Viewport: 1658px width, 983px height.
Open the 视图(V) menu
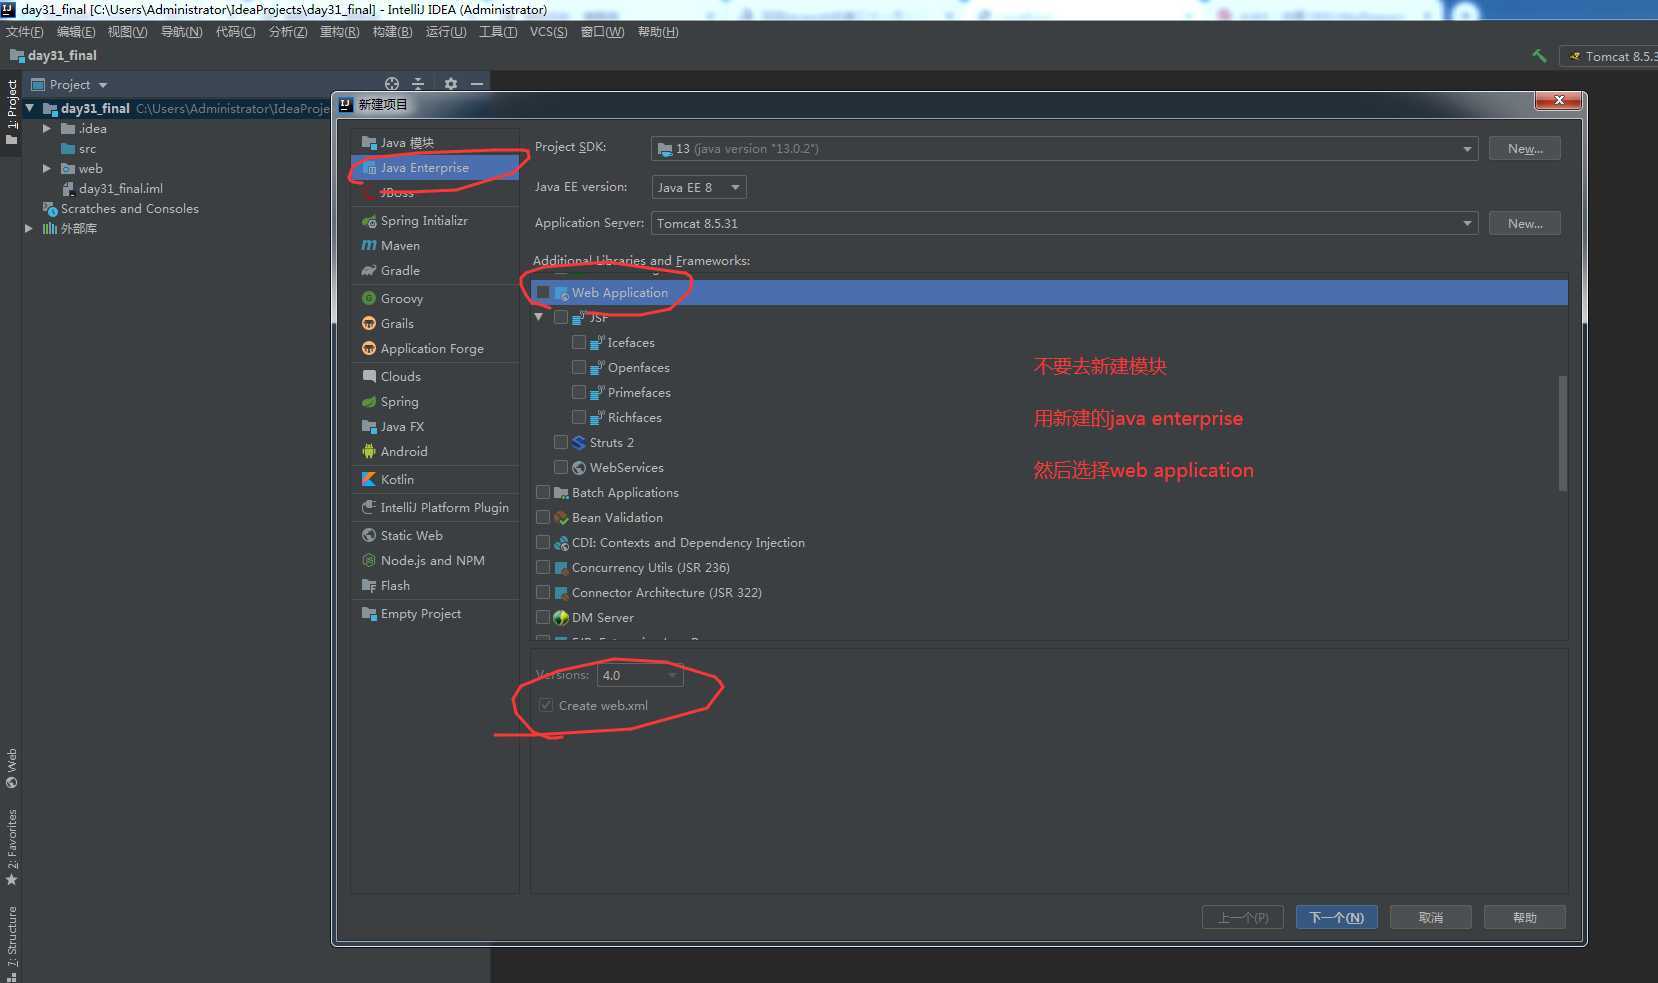click(x=127, y=32)
